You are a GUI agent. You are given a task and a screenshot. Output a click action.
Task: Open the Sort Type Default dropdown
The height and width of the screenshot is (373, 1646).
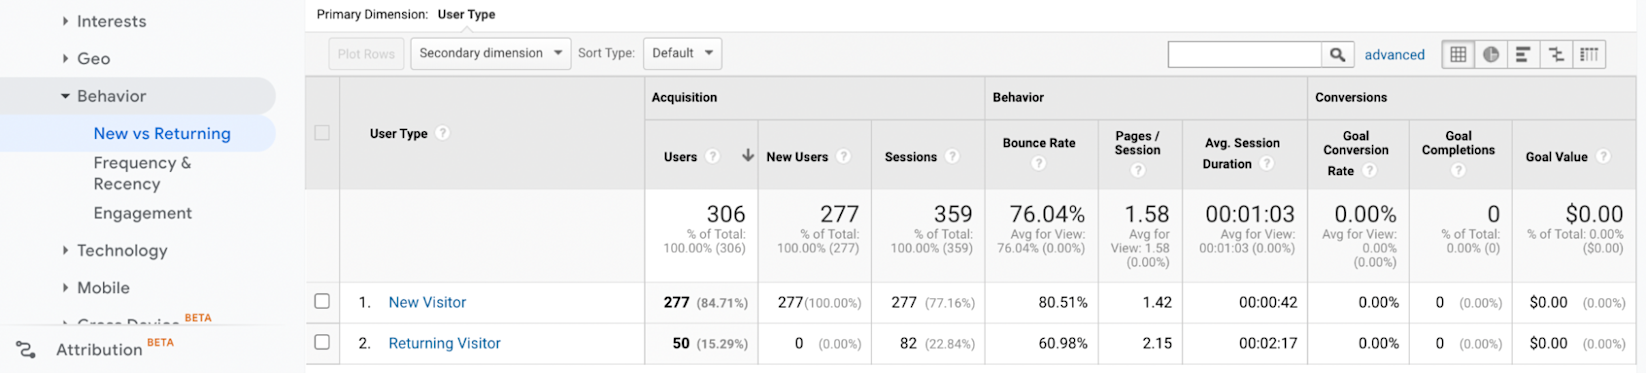pos(683,53)
